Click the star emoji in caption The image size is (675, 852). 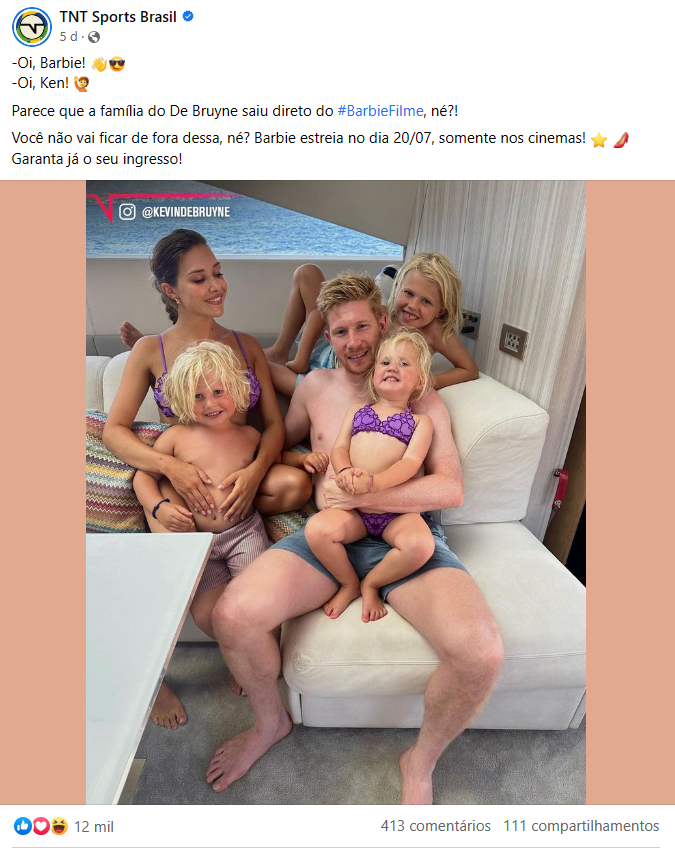[x=598, y=140]
